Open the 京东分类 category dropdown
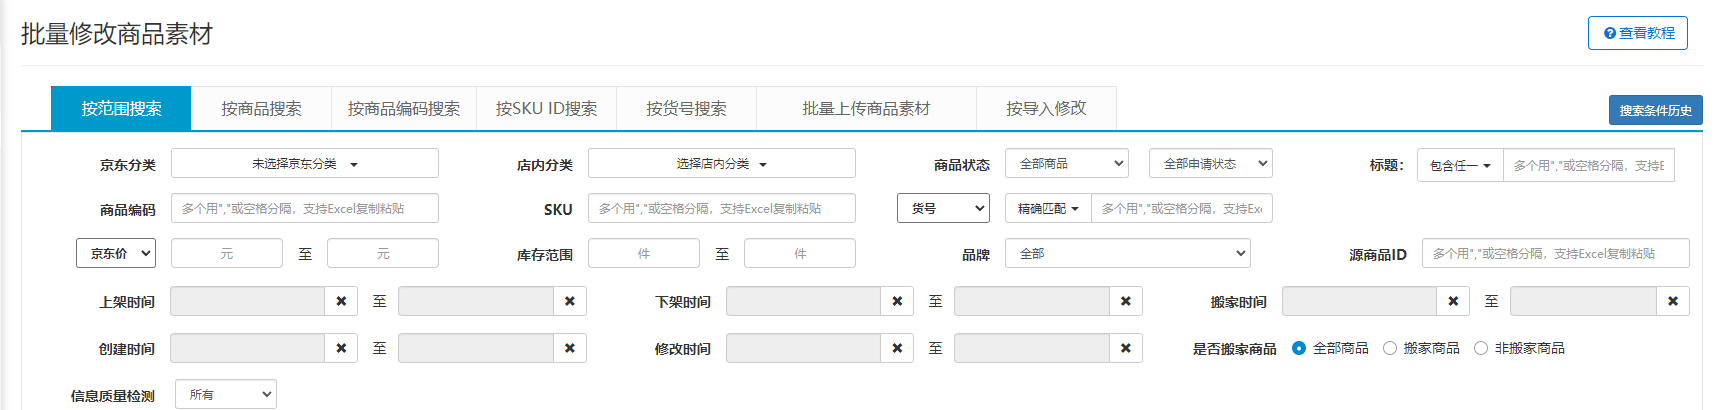 click(x=305, y=164)
